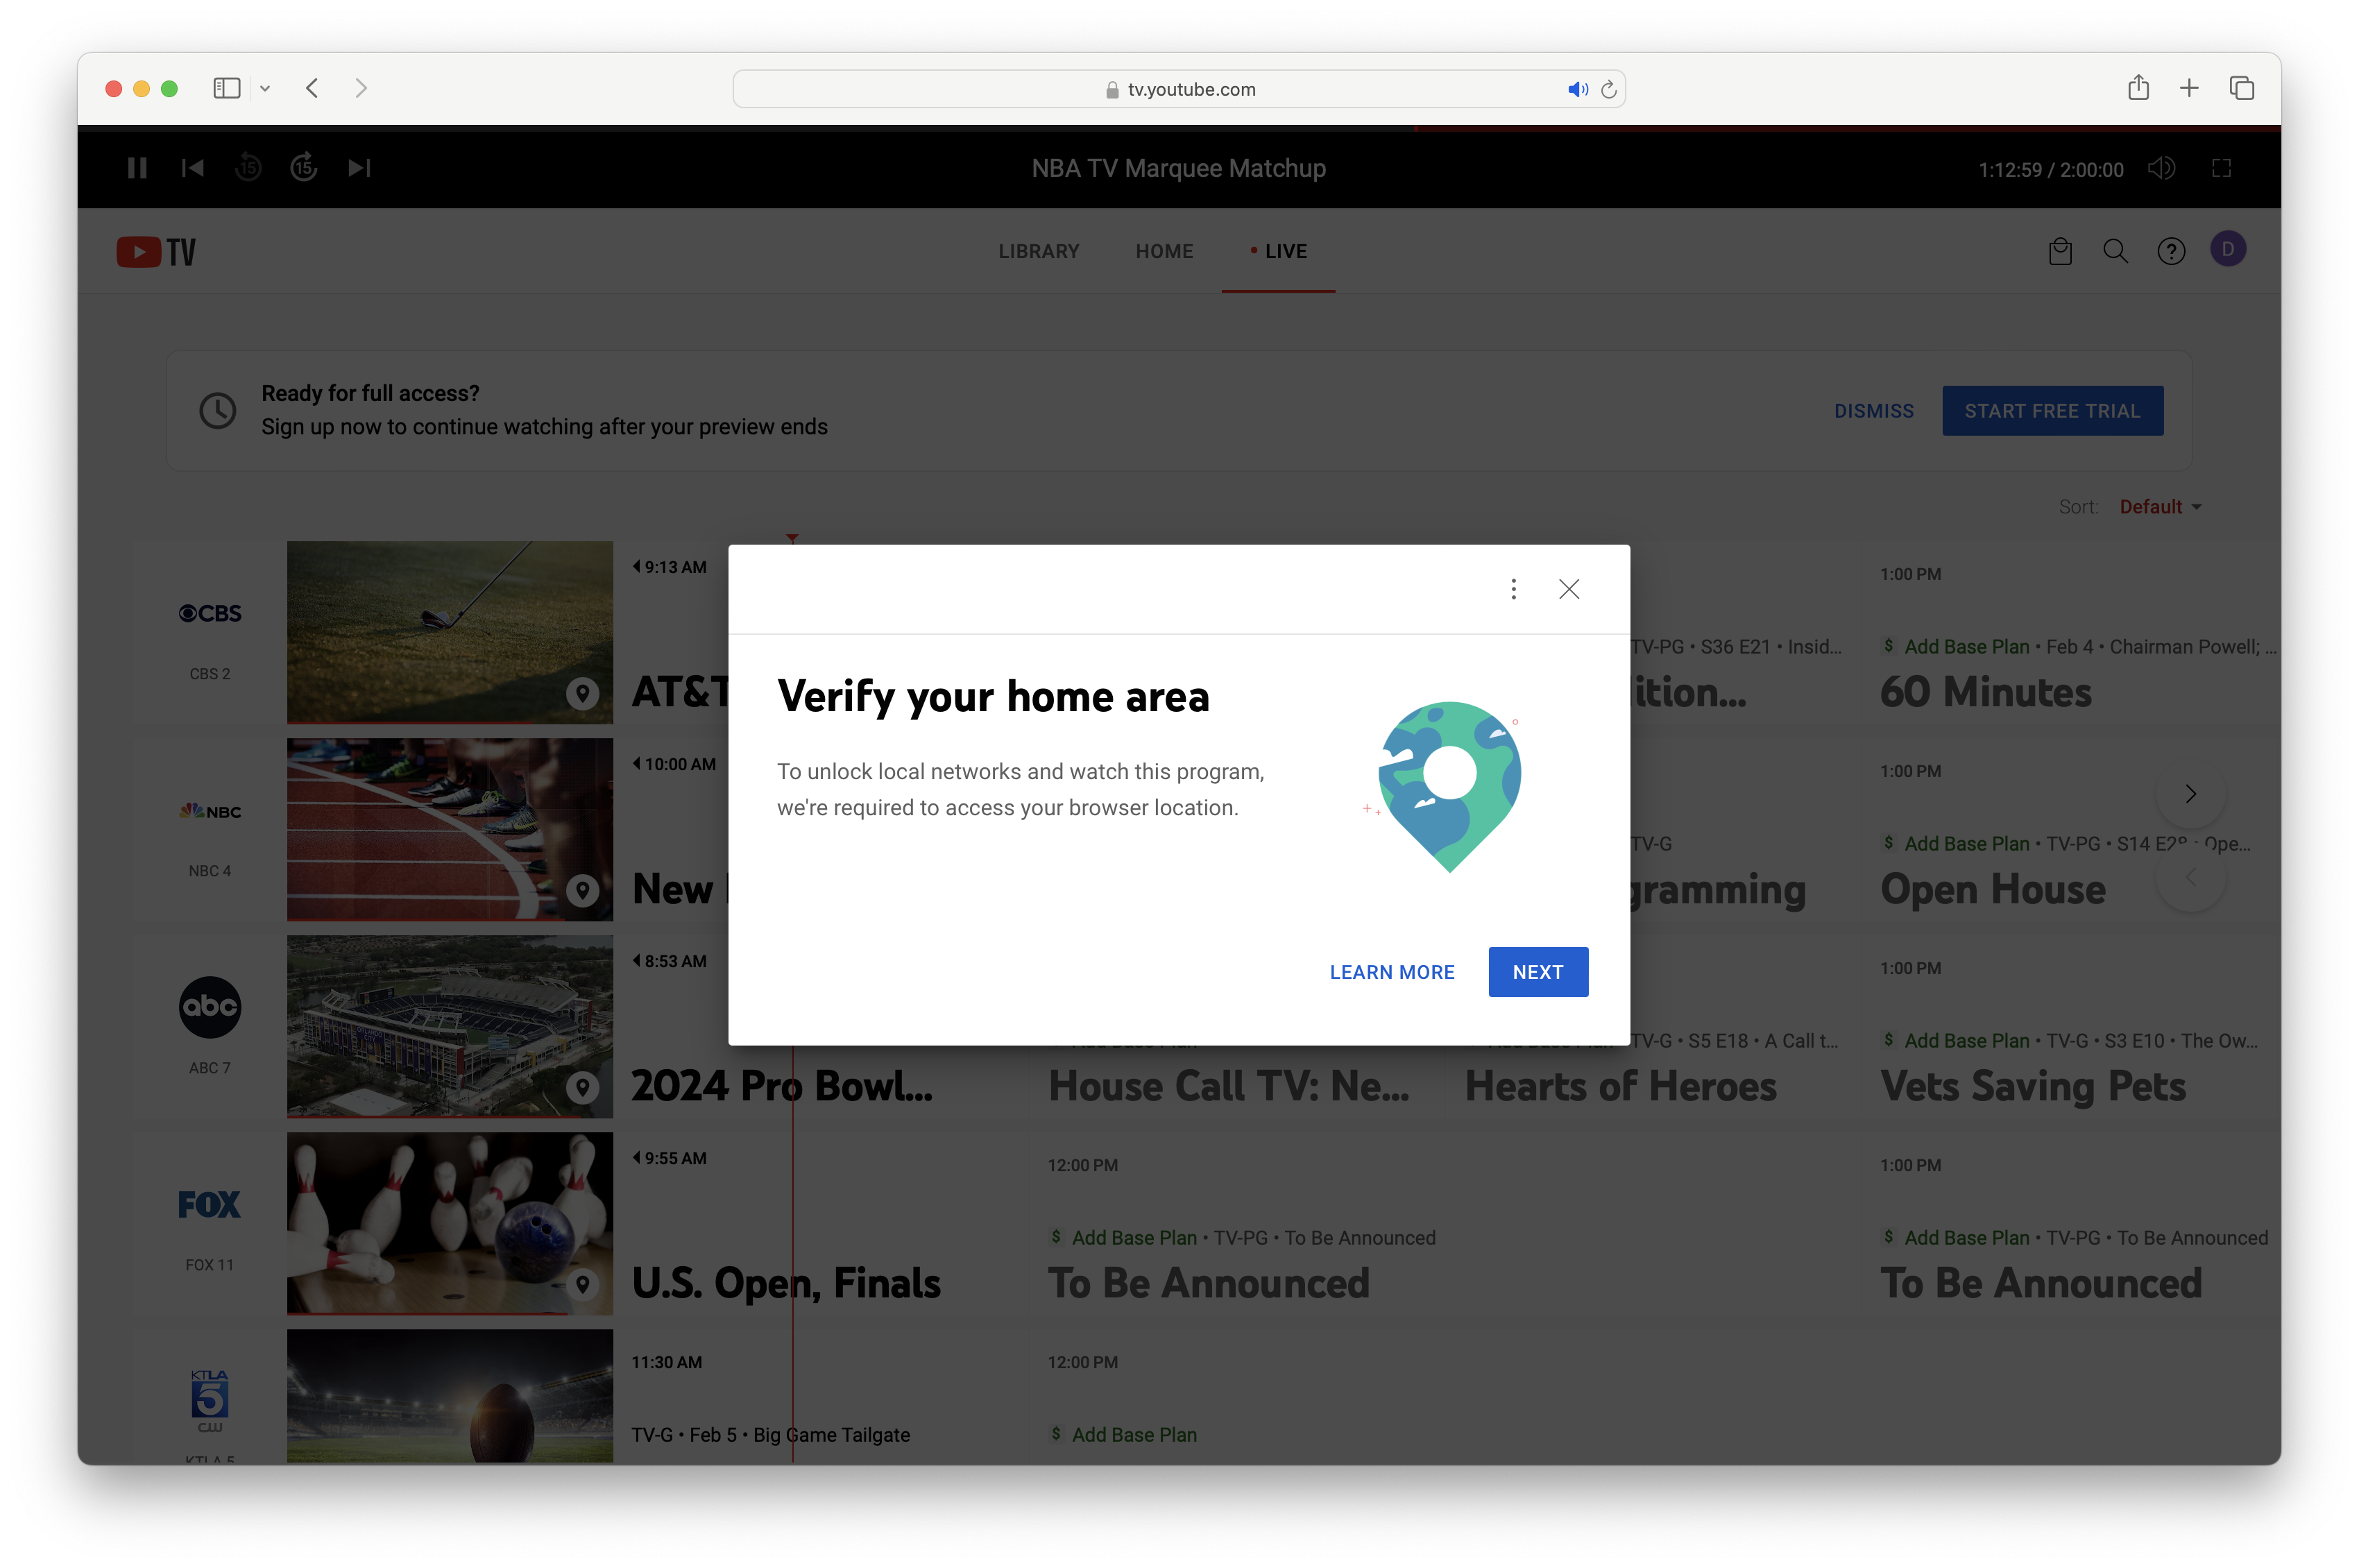
Task: Open the YouTube TV logo home link
Action: 156,251
